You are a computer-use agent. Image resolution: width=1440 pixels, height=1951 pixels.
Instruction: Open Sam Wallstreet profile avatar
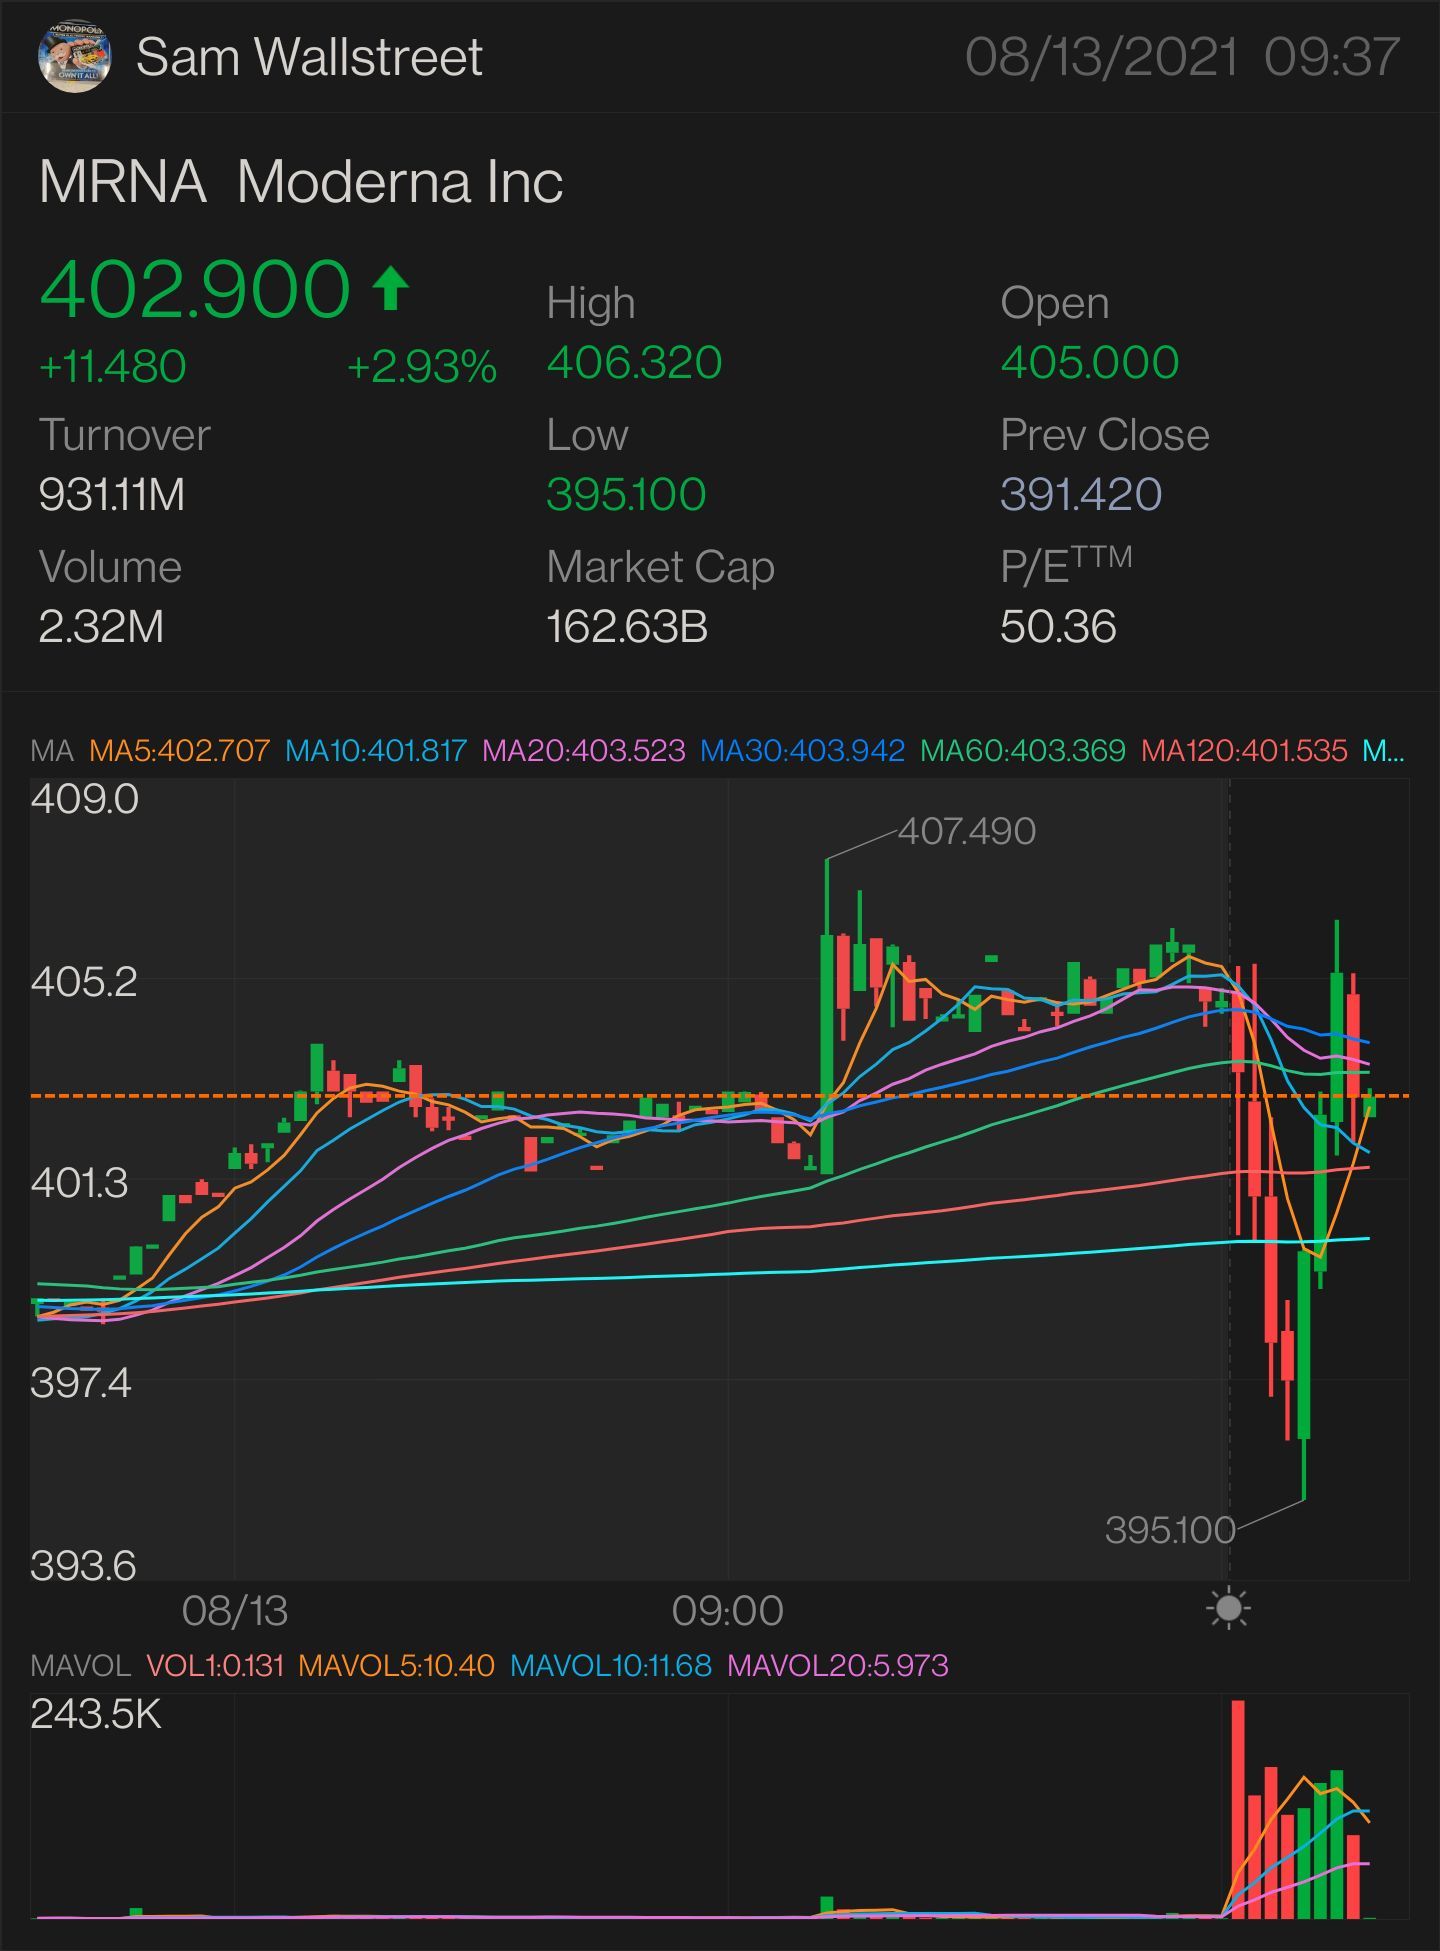tap(75, 57)
